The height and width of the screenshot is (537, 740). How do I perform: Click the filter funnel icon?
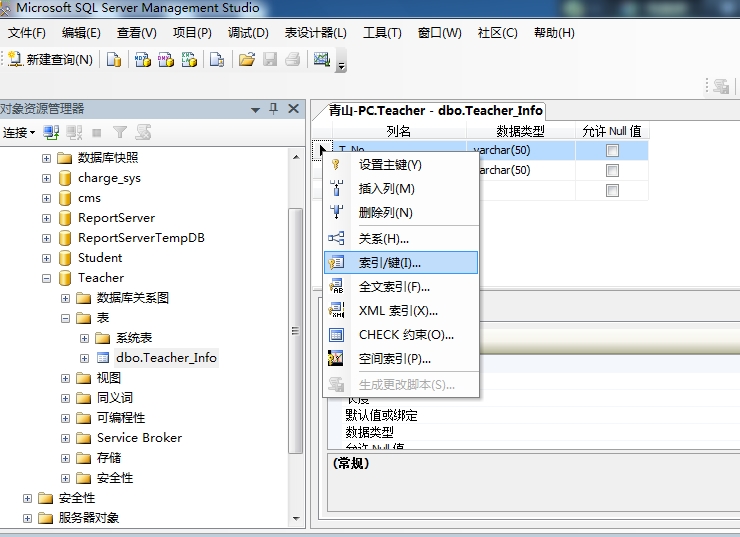pyautogui.click(x=120, y=133)
